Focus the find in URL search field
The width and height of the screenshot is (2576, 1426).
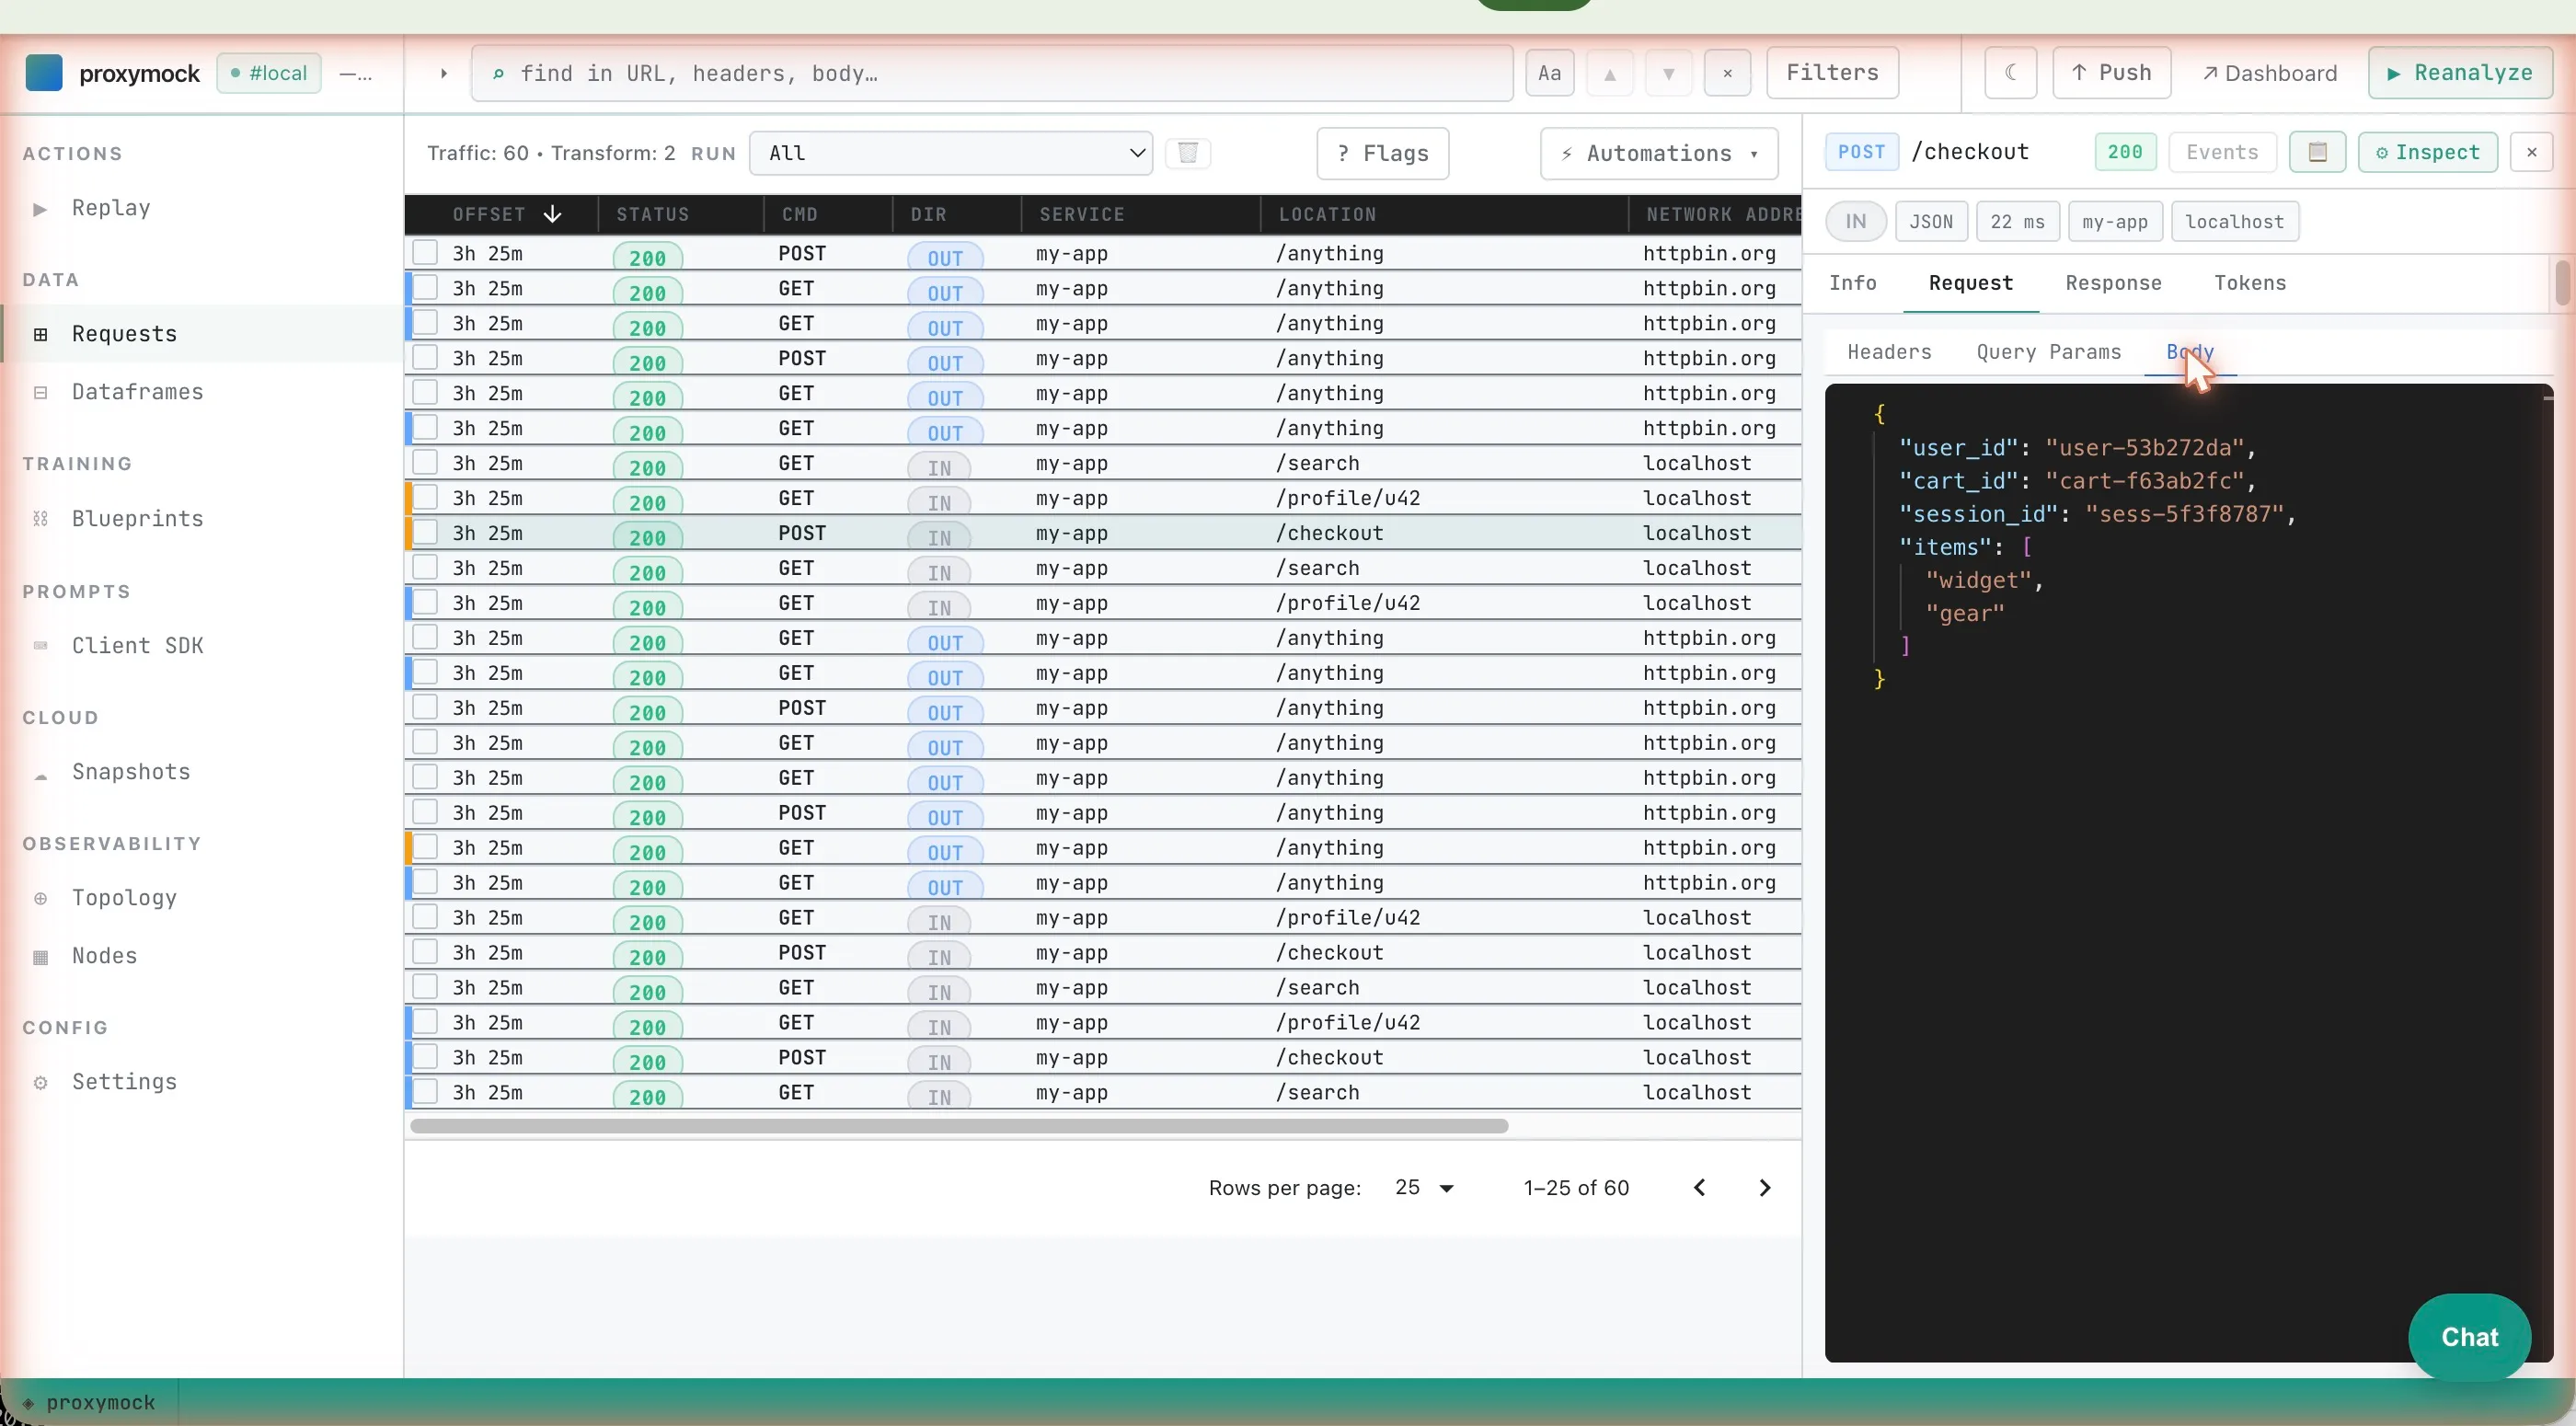tap(991, 73)
